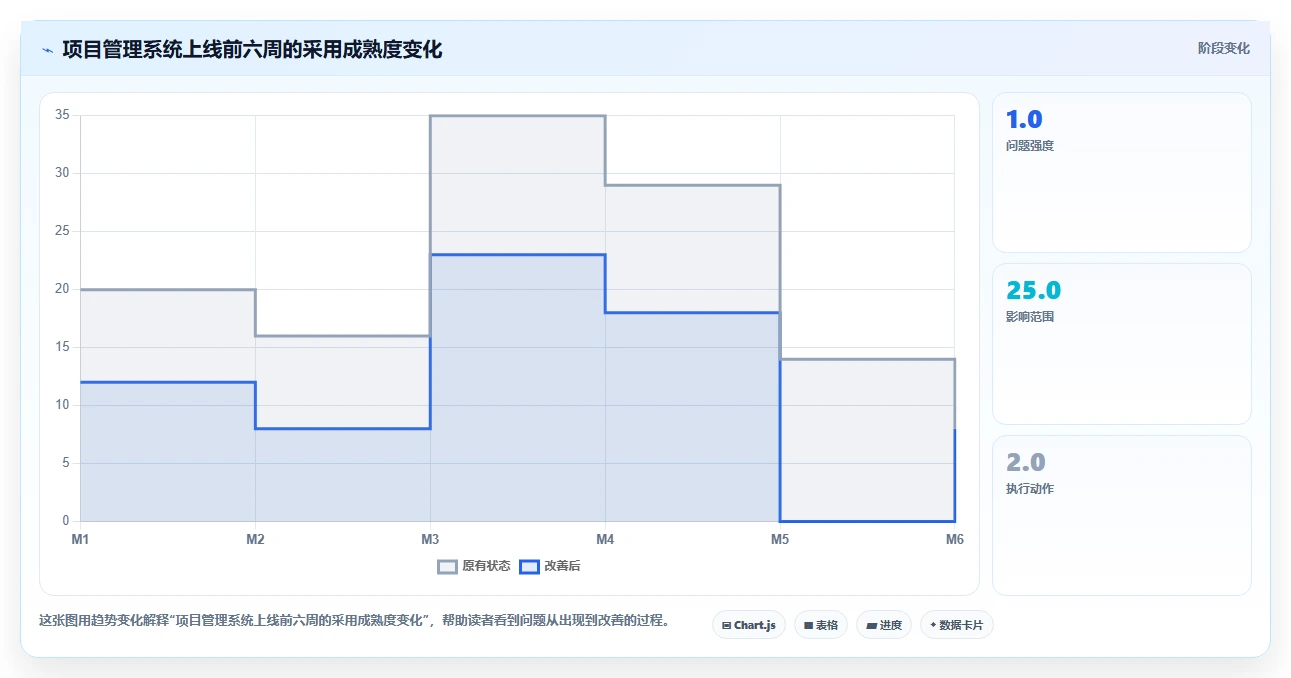Click the 20 y-axis label
This screenshot has height=678, width=1291.
pyautogui.click(x=62, y=289)
